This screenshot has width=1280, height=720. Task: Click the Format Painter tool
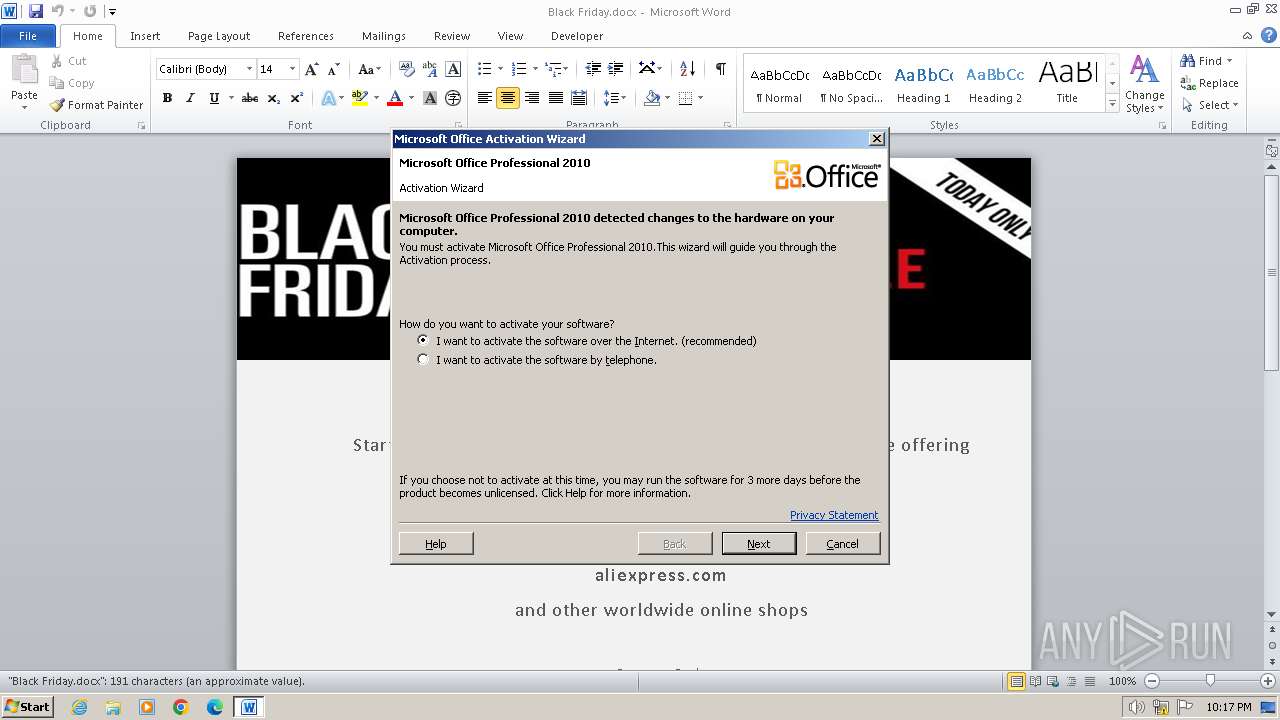coord(97,105)
